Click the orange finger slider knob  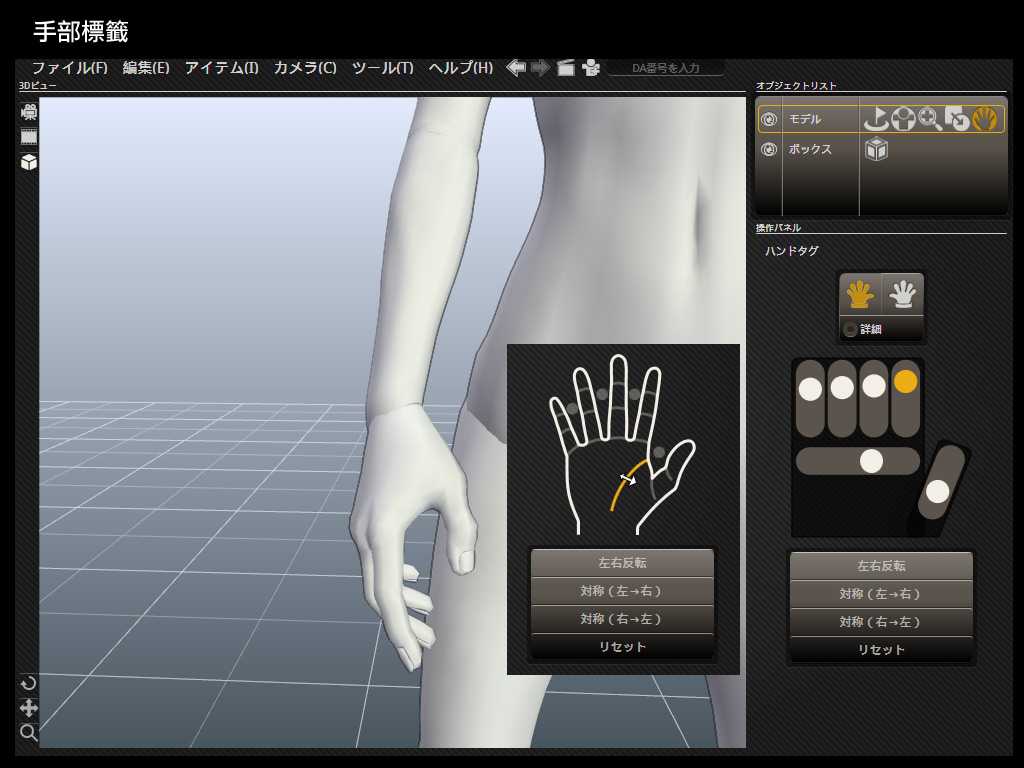905,381
